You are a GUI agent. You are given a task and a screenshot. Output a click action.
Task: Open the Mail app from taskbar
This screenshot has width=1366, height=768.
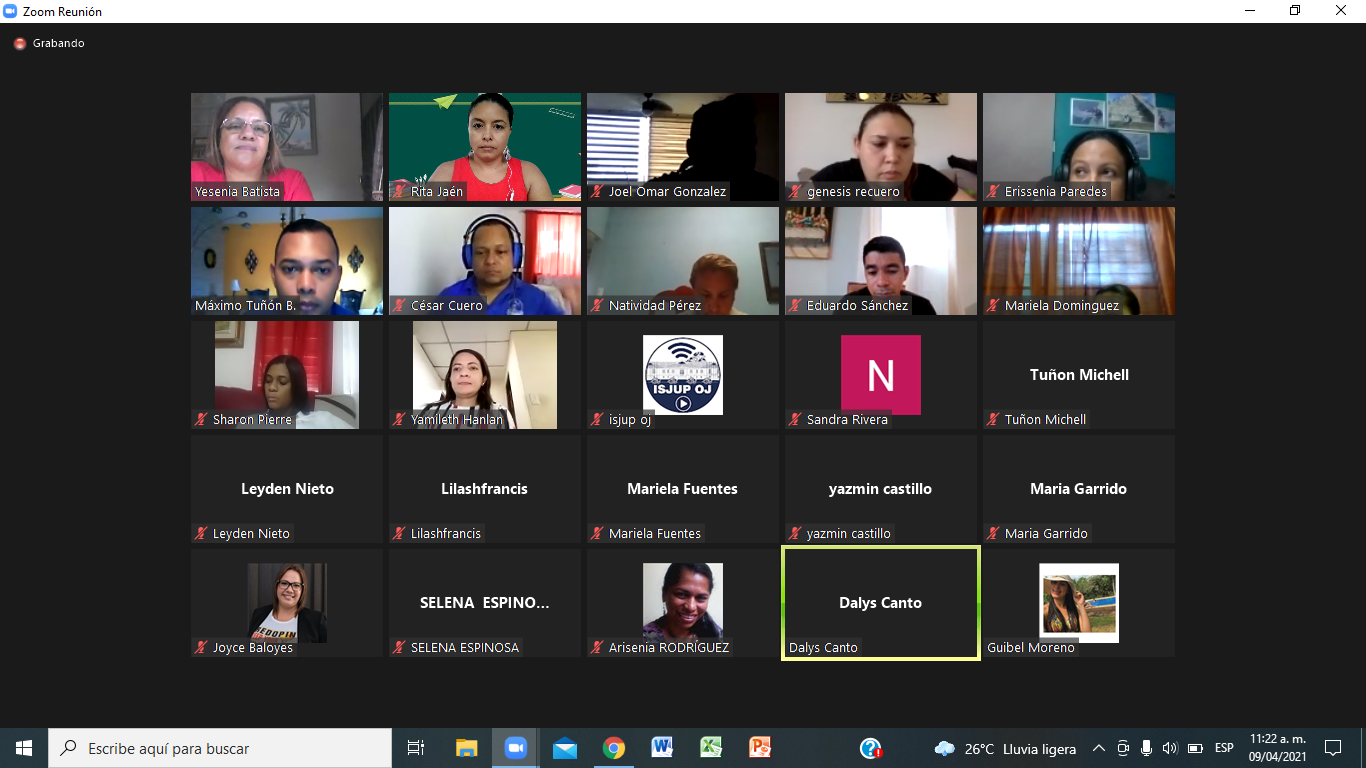coord(565,748)
